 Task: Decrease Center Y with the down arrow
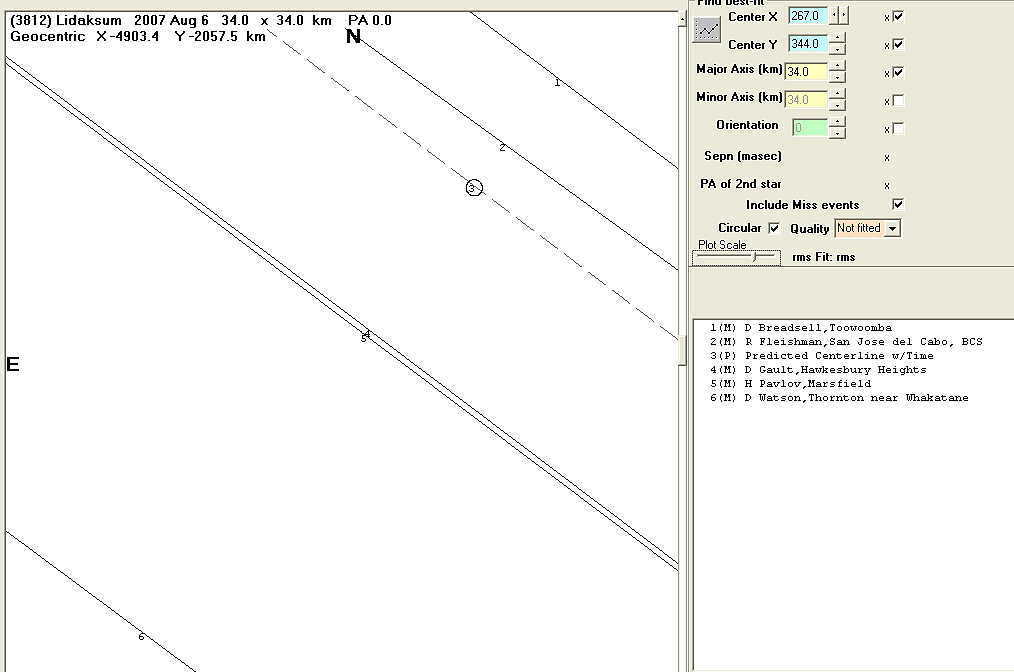tap(837, 49)
